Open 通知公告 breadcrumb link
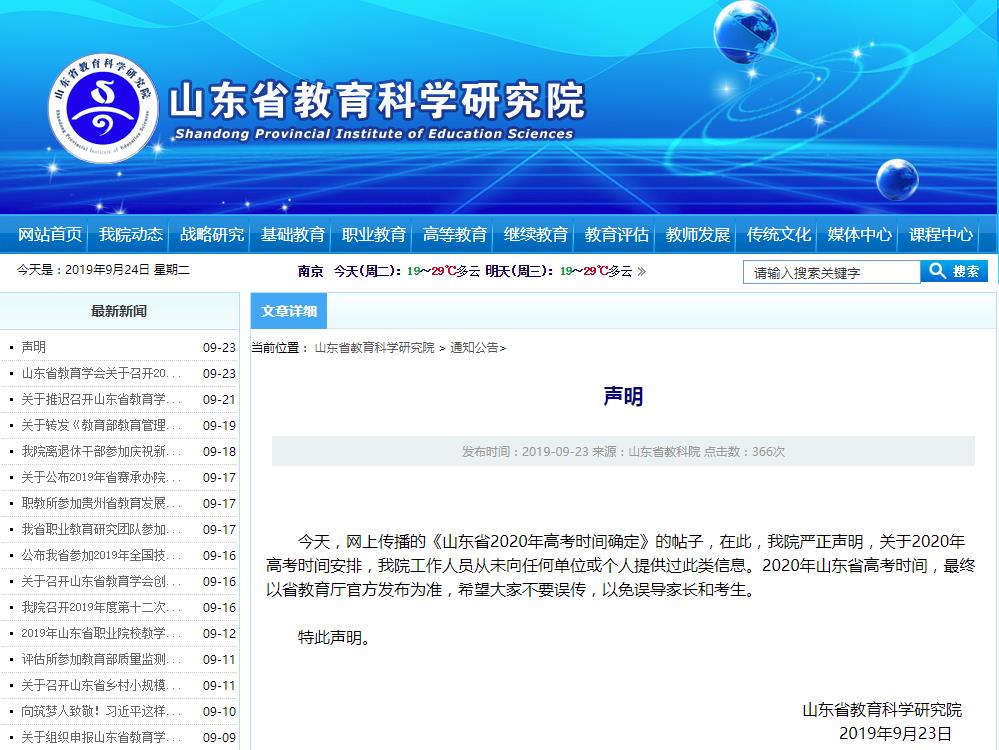Viewport: 999px width, 750px height. point(473,348)
